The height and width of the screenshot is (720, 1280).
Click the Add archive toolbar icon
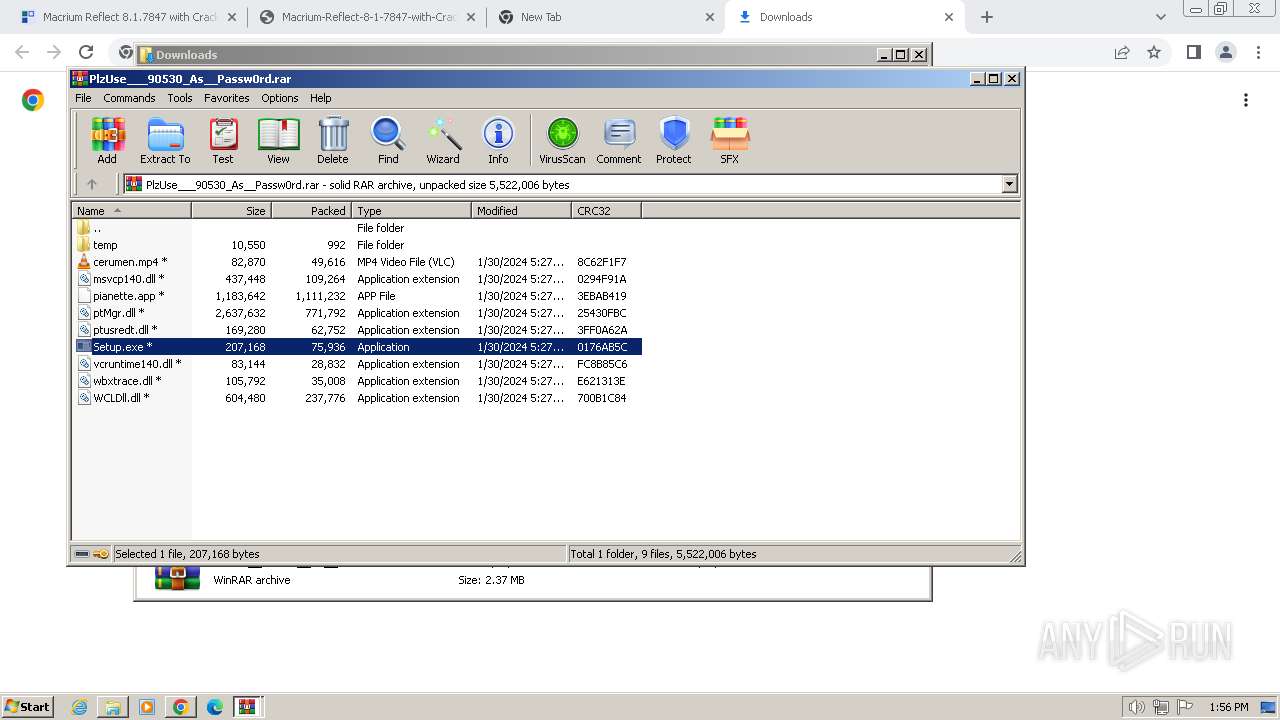click(x=107, y=140)
